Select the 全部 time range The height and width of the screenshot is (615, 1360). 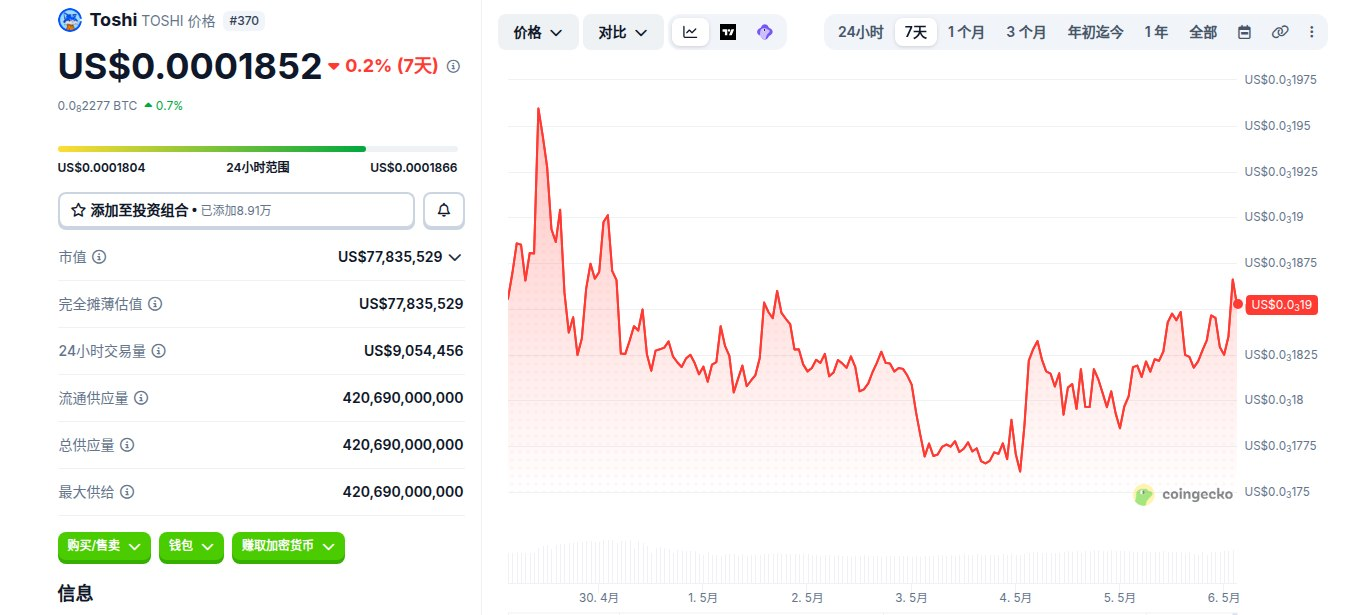pos(1203,32)
